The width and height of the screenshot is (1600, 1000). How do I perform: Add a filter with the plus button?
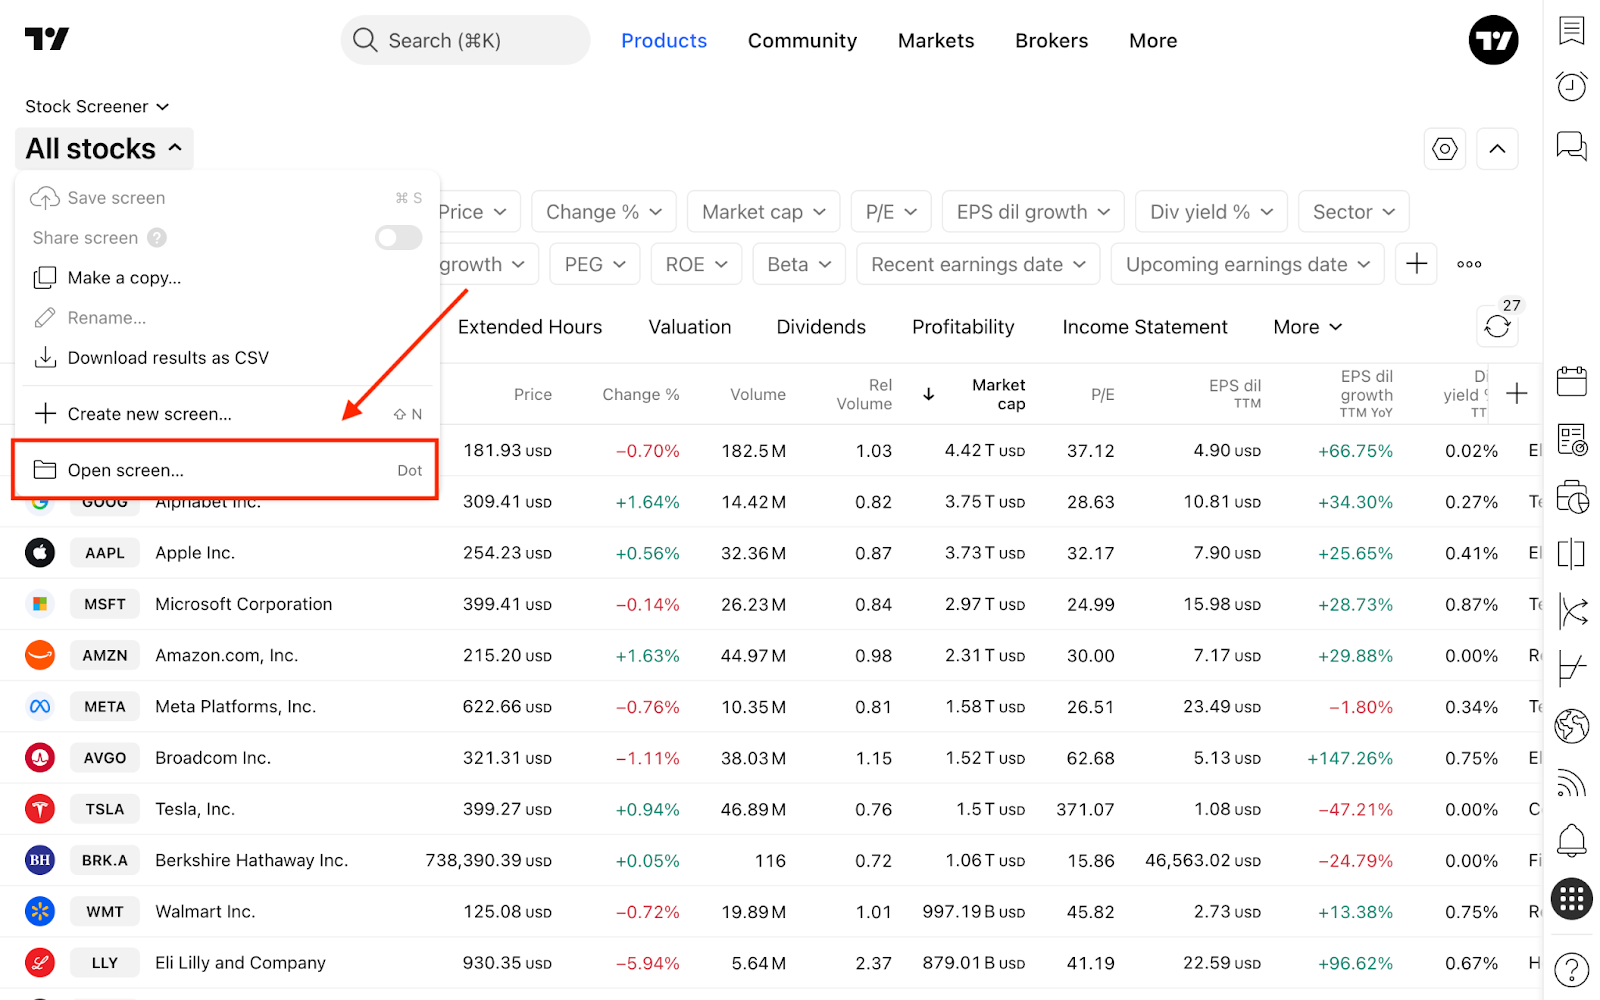(x=1416, y=264)
